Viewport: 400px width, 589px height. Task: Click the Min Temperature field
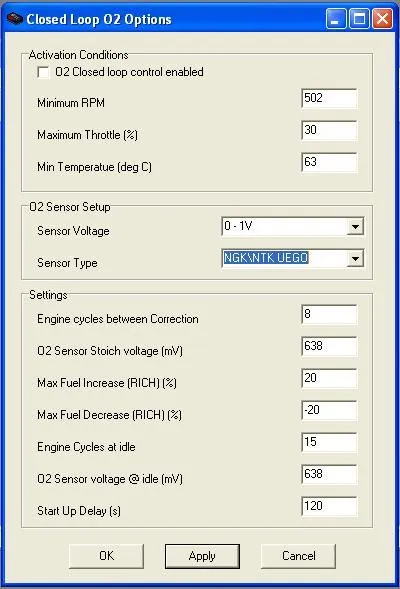click(329, 162)
